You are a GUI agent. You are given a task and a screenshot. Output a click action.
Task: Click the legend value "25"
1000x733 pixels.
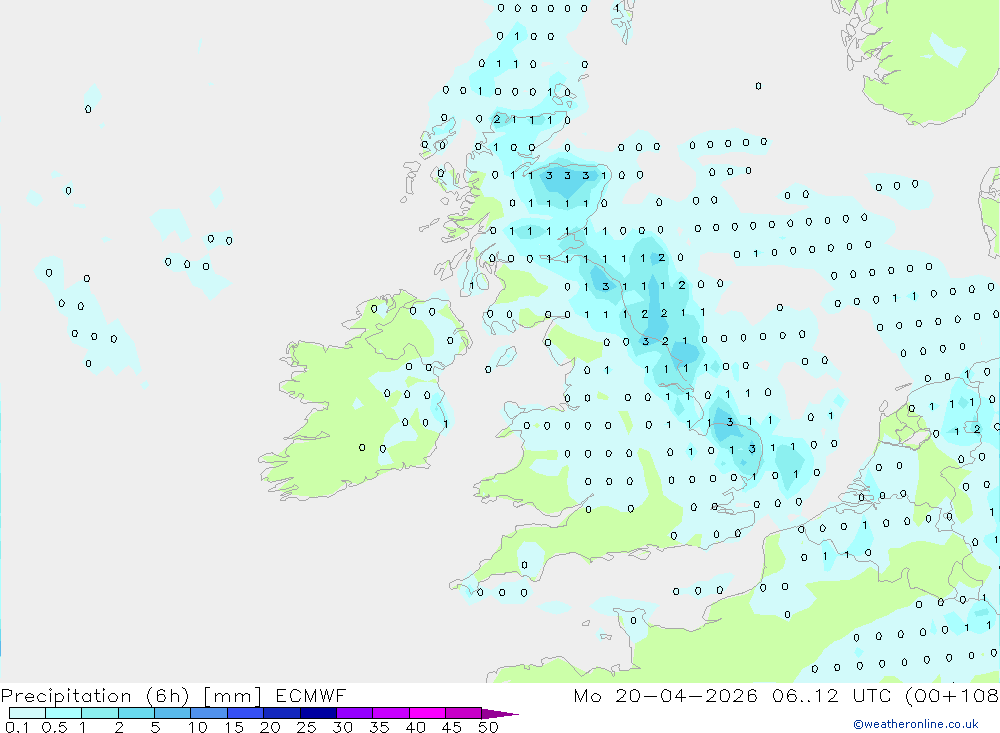tap(306, 727)
